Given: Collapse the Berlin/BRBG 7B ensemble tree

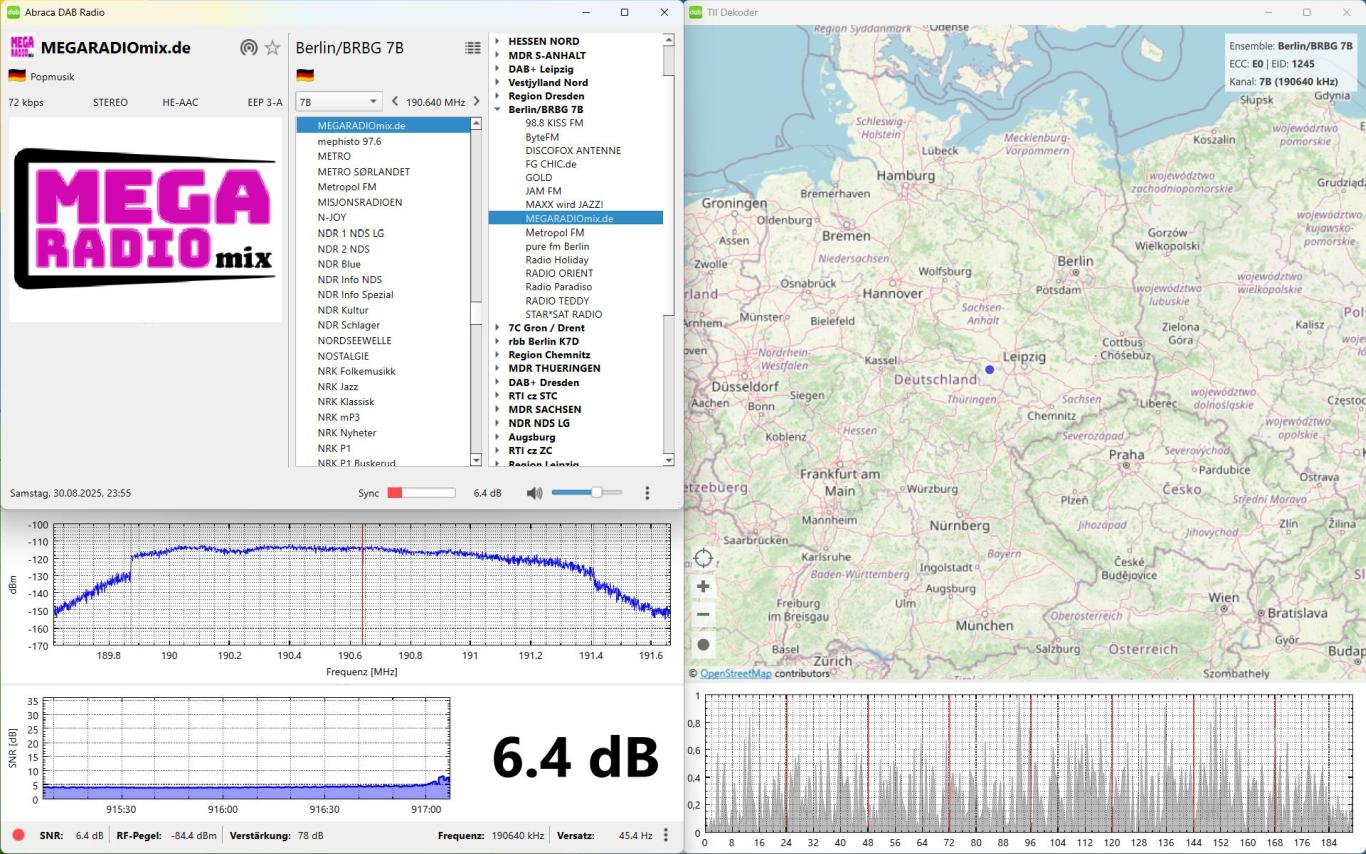Looking at the screenshot, I should point(497,109).
